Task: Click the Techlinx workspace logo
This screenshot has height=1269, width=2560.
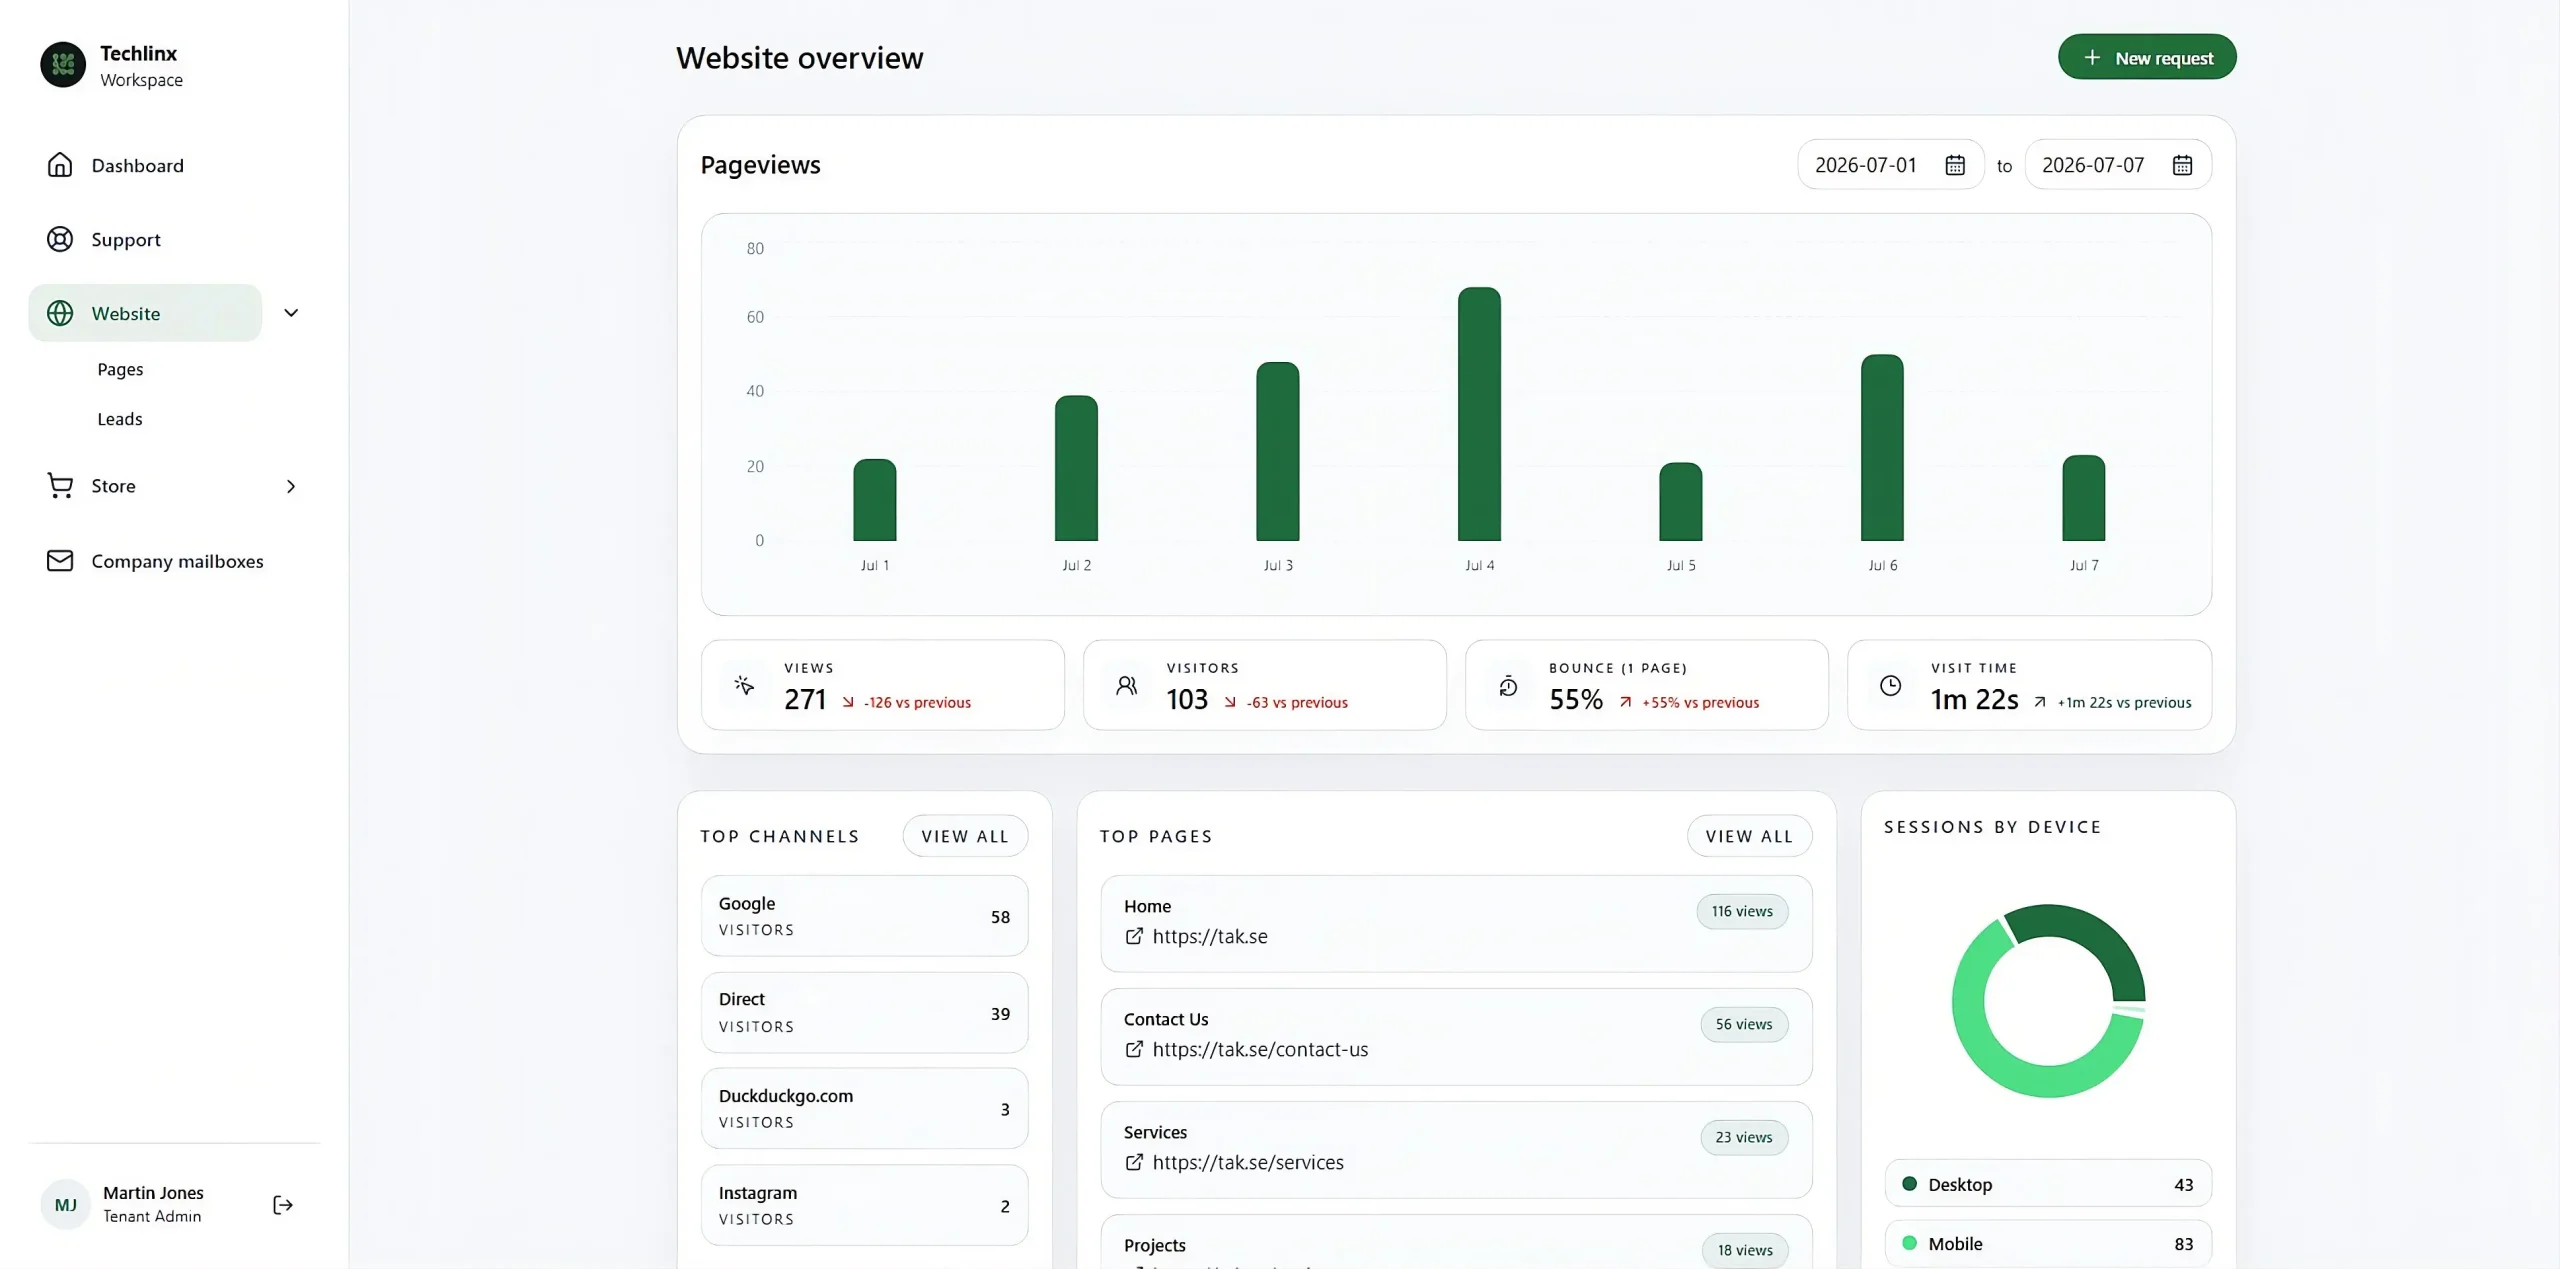Action: point(63,64)
